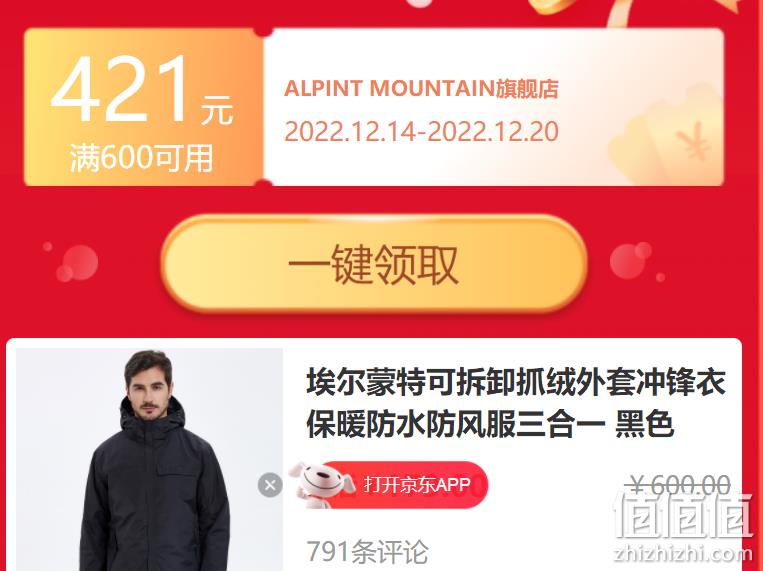The height and width of the screenshot is (571, 763).
Task: Click the gold coin icon at top
Action: [x=555, y=7]
